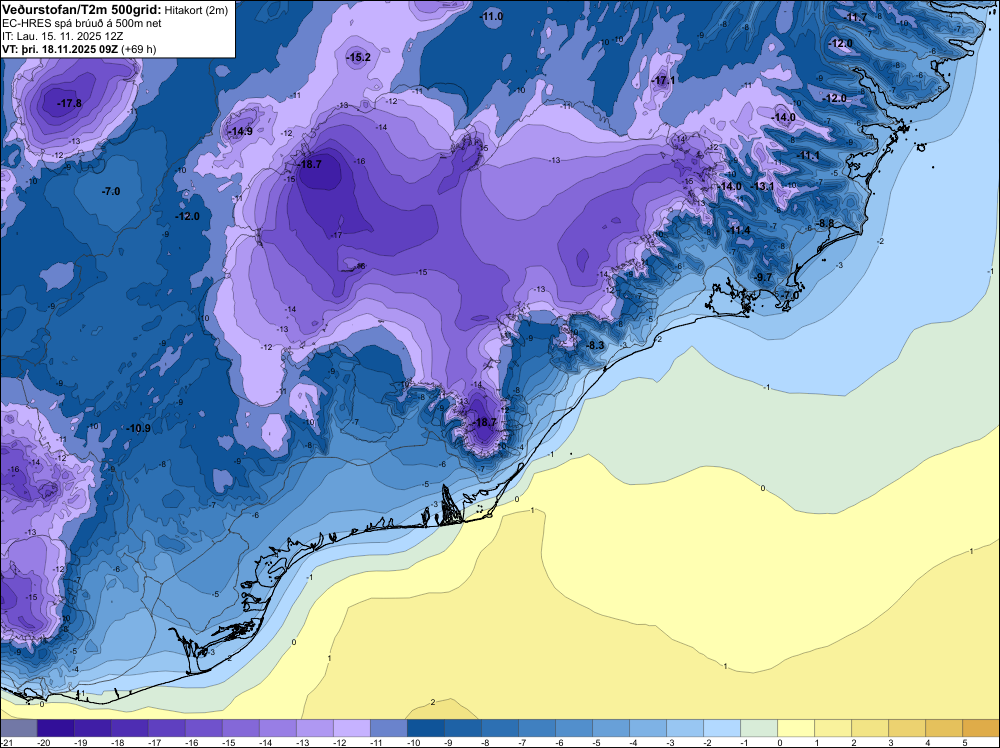The width and height of the screenshot is (1000, 748).
Task: Click the -13.1 temperature label
Action: pyautogui.click(x=763, y=186)
